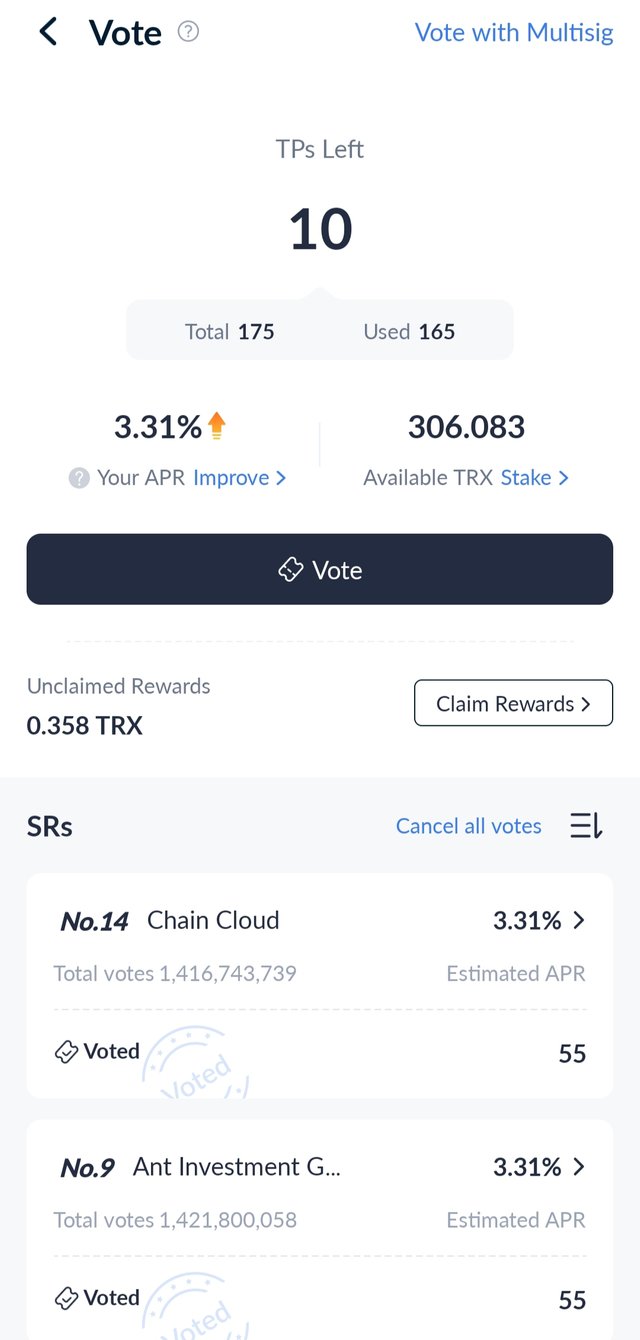Open Improve APR link

[x=240, y=478]
